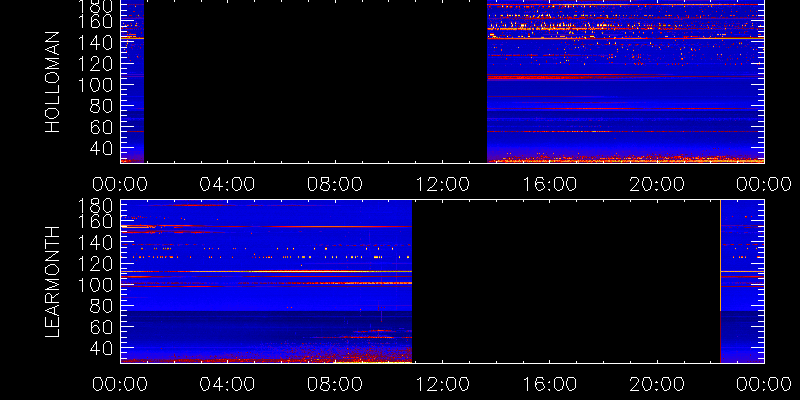Click the LEARMONTH axis label
The image size is (800, 400).
(x=53, y=282)
